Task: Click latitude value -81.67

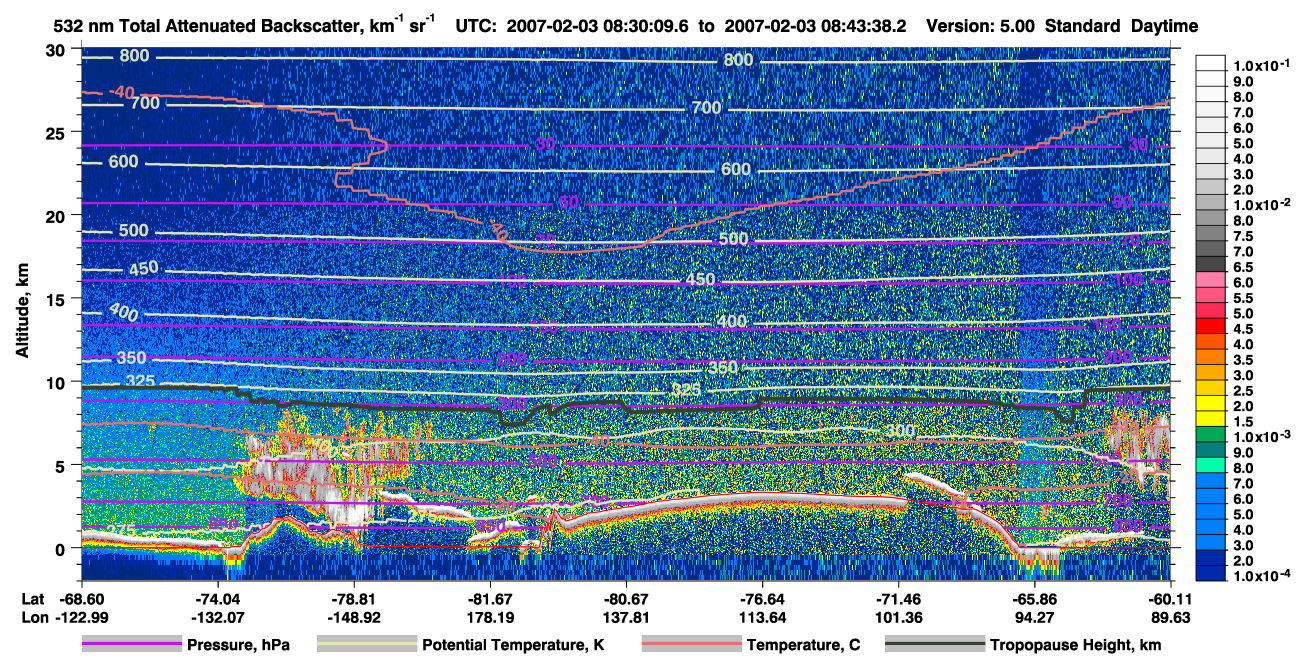Action: 490,600
